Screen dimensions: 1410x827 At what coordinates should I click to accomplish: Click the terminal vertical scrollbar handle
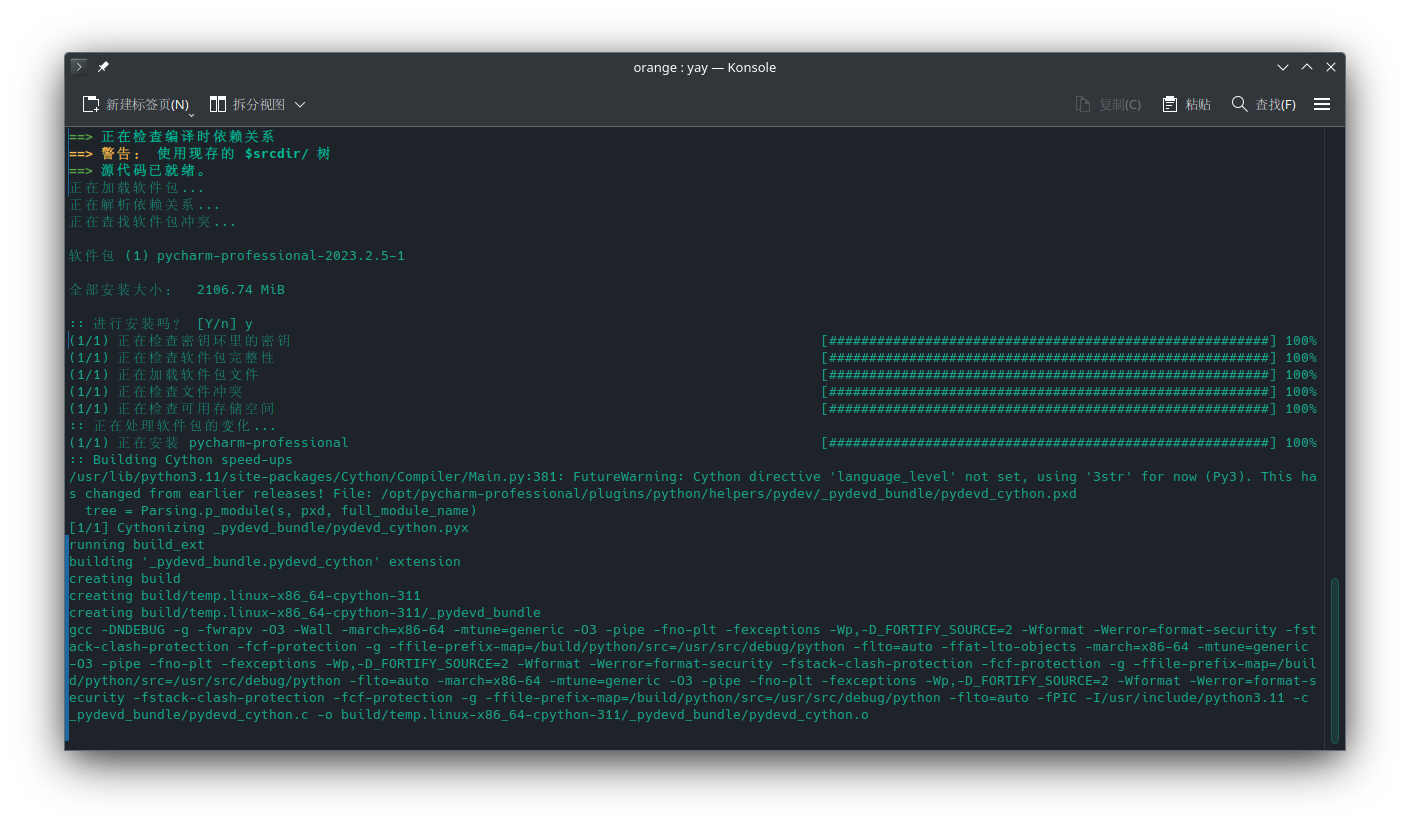tap(1335, 660)
